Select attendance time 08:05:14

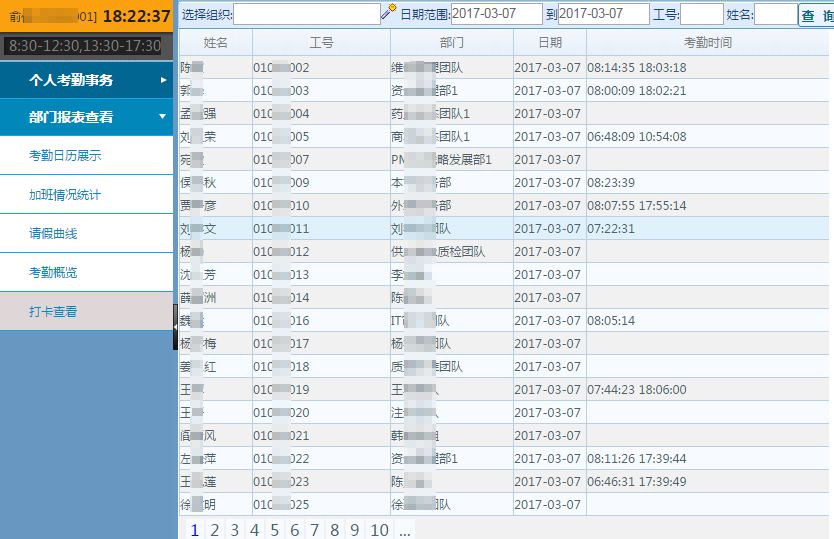[611, 321]
